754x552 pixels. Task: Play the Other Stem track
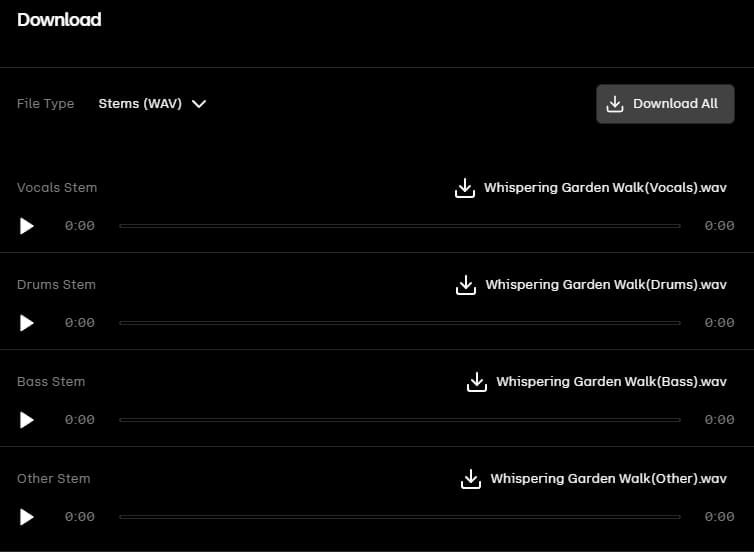click(x=27, y=517)
